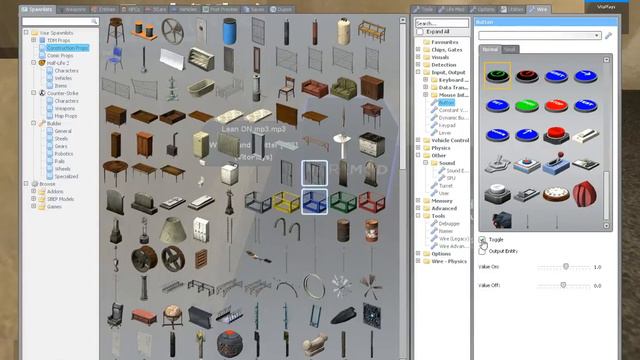Enable the Output Entity checkbox

(482, 251)
